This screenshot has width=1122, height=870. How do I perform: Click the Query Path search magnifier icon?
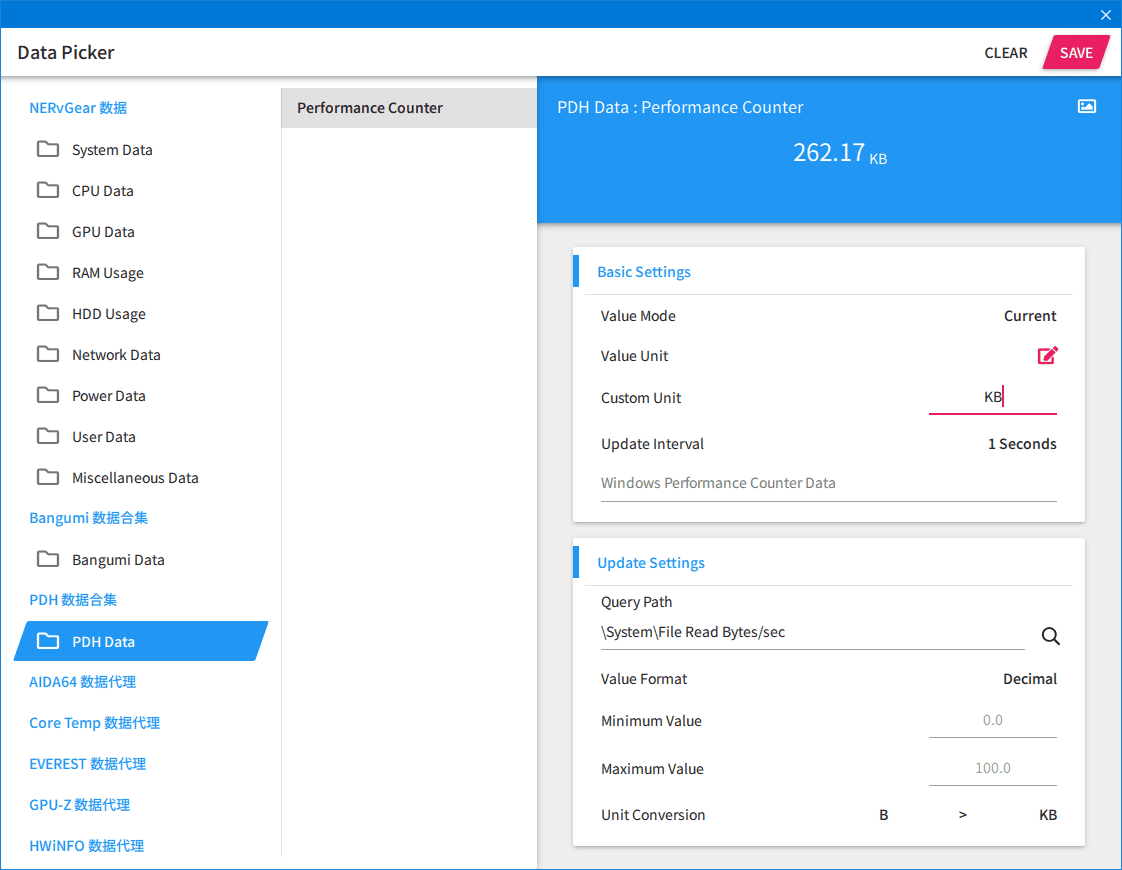coord(1050,635)
